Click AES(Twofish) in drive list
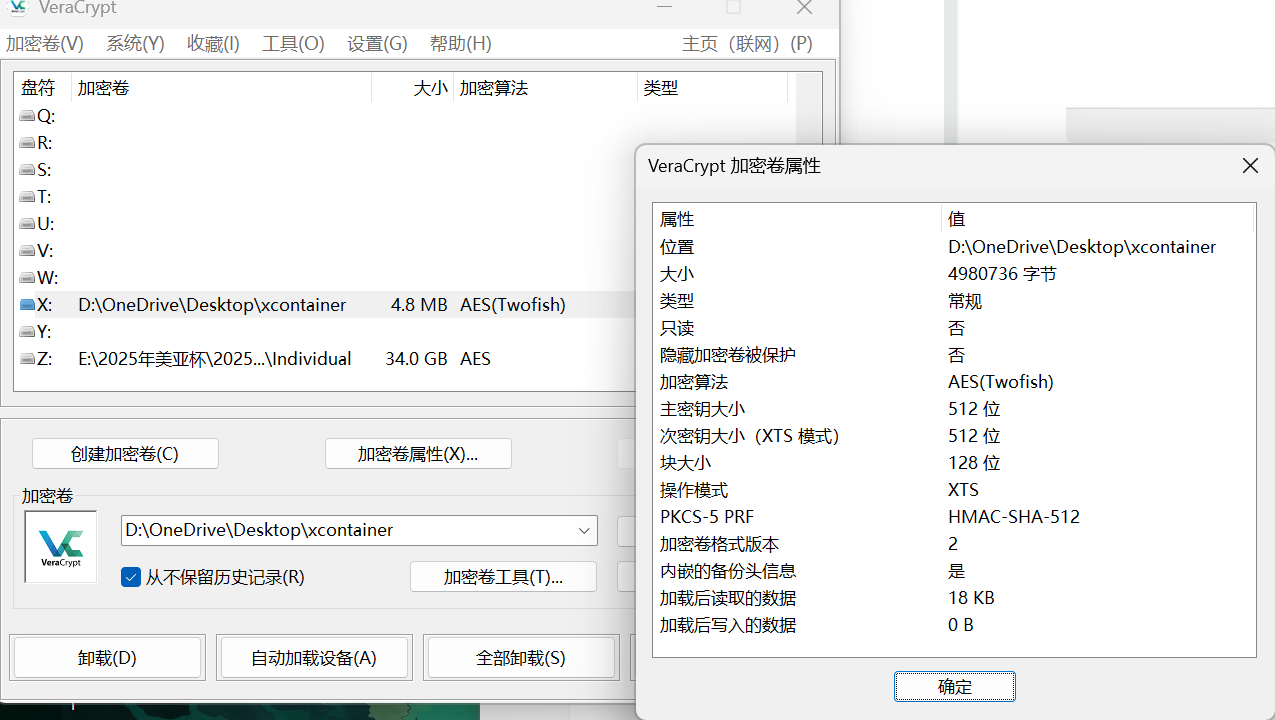The height and width of the screenshot is (720, 1275). coord(513,305)
